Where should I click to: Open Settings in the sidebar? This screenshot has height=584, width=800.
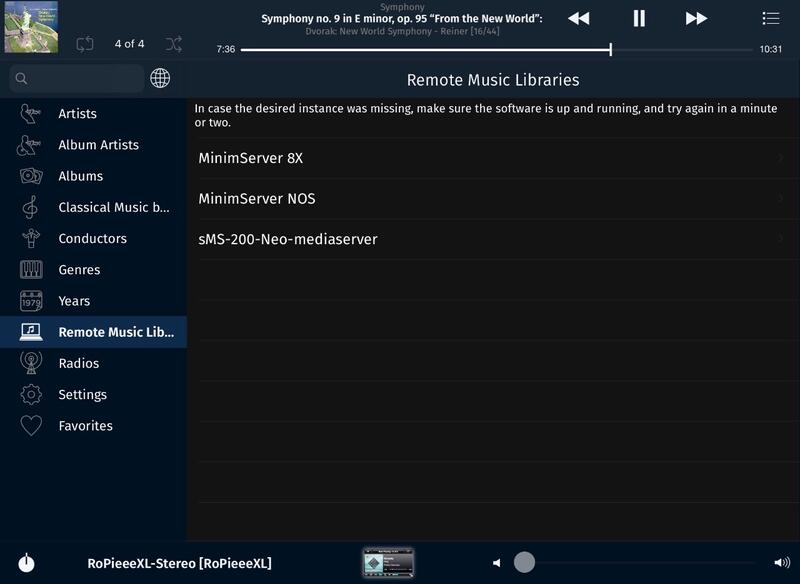point(82,394)
